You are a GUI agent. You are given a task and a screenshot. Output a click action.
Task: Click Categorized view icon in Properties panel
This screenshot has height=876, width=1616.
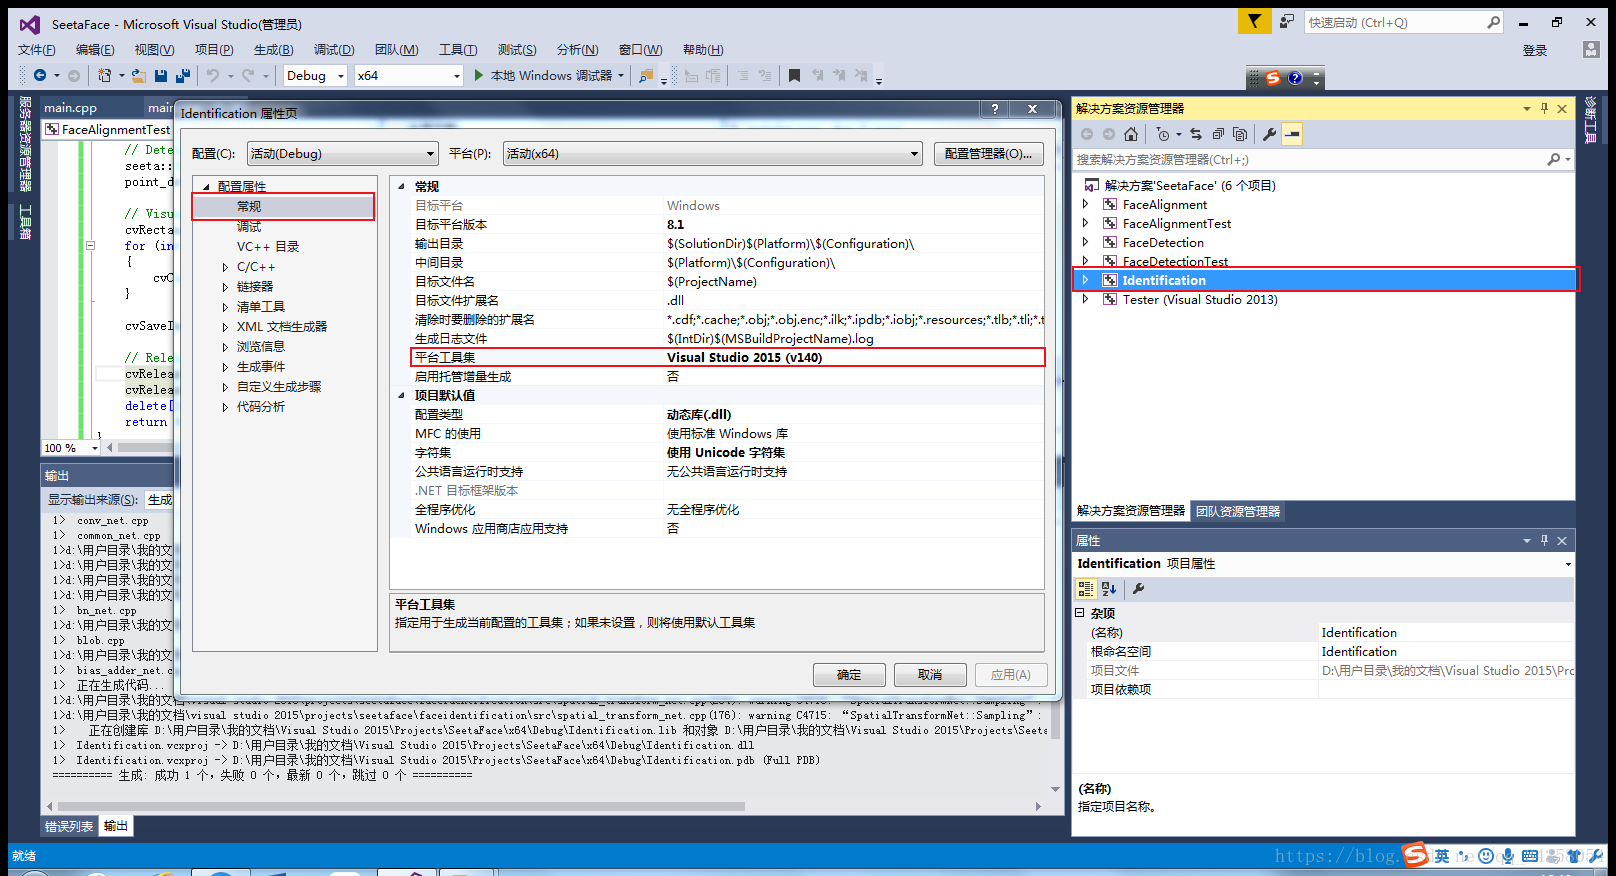(1086, 589)
